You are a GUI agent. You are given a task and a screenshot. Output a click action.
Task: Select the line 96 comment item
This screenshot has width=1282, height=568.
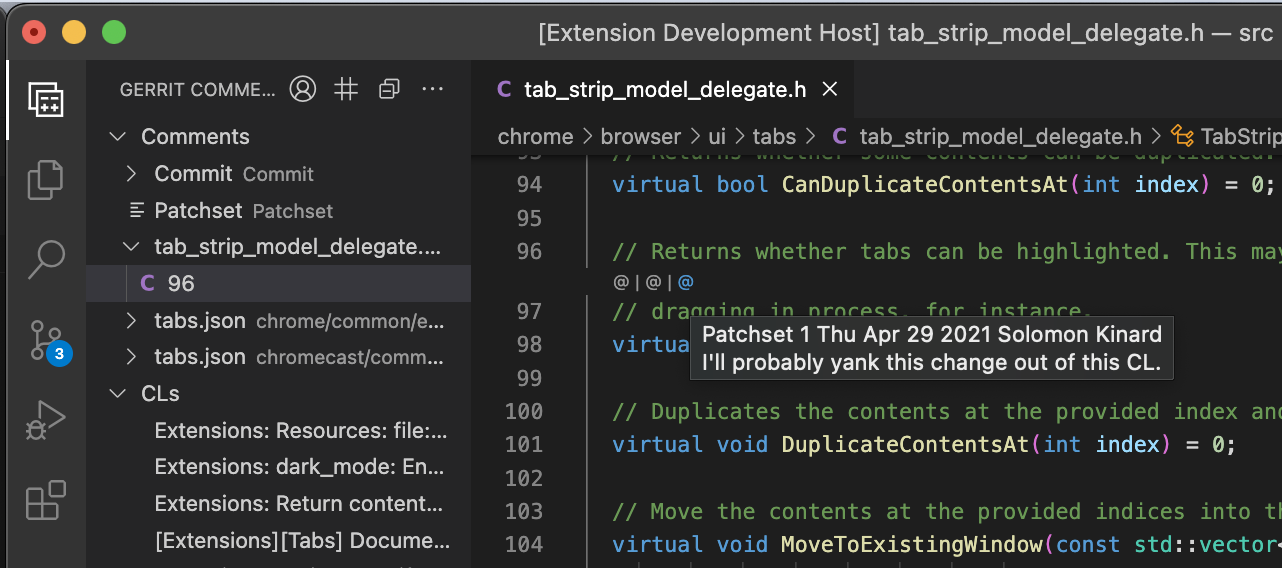coord(181,284)
